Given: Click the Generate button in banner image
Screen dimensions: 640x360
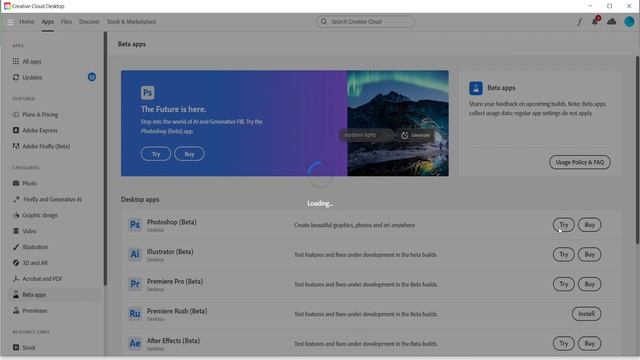Looking at the screenshot, I should [x=415, y=135].
